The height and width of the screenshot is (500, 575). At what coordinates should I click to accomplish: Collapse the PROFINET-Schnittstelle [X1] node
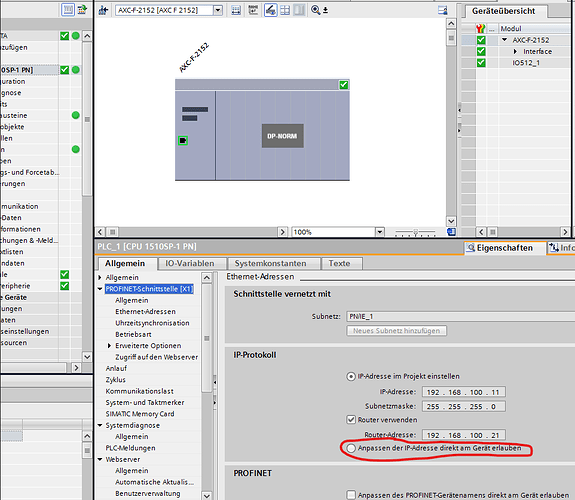[x=100, y=289]
